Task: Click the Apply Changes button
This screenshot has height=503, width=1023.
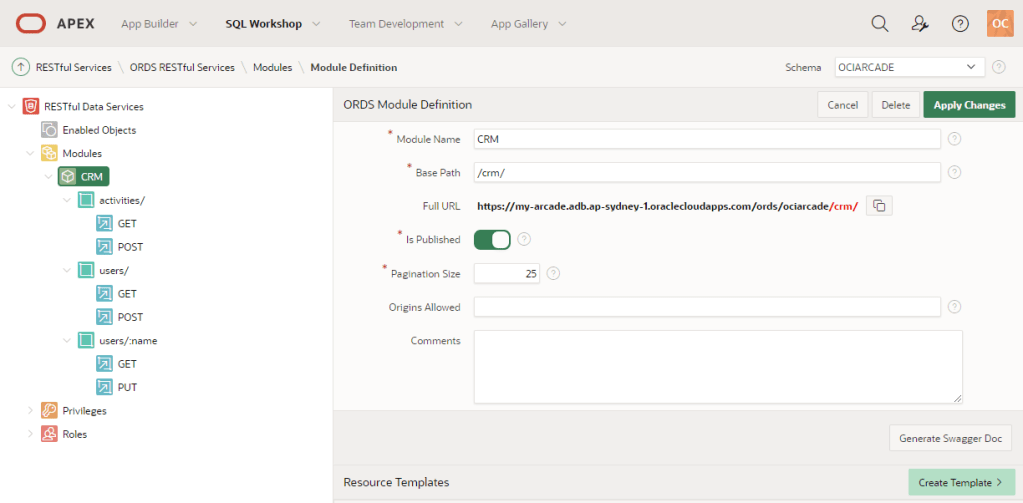Action: (x=969, y=105)
